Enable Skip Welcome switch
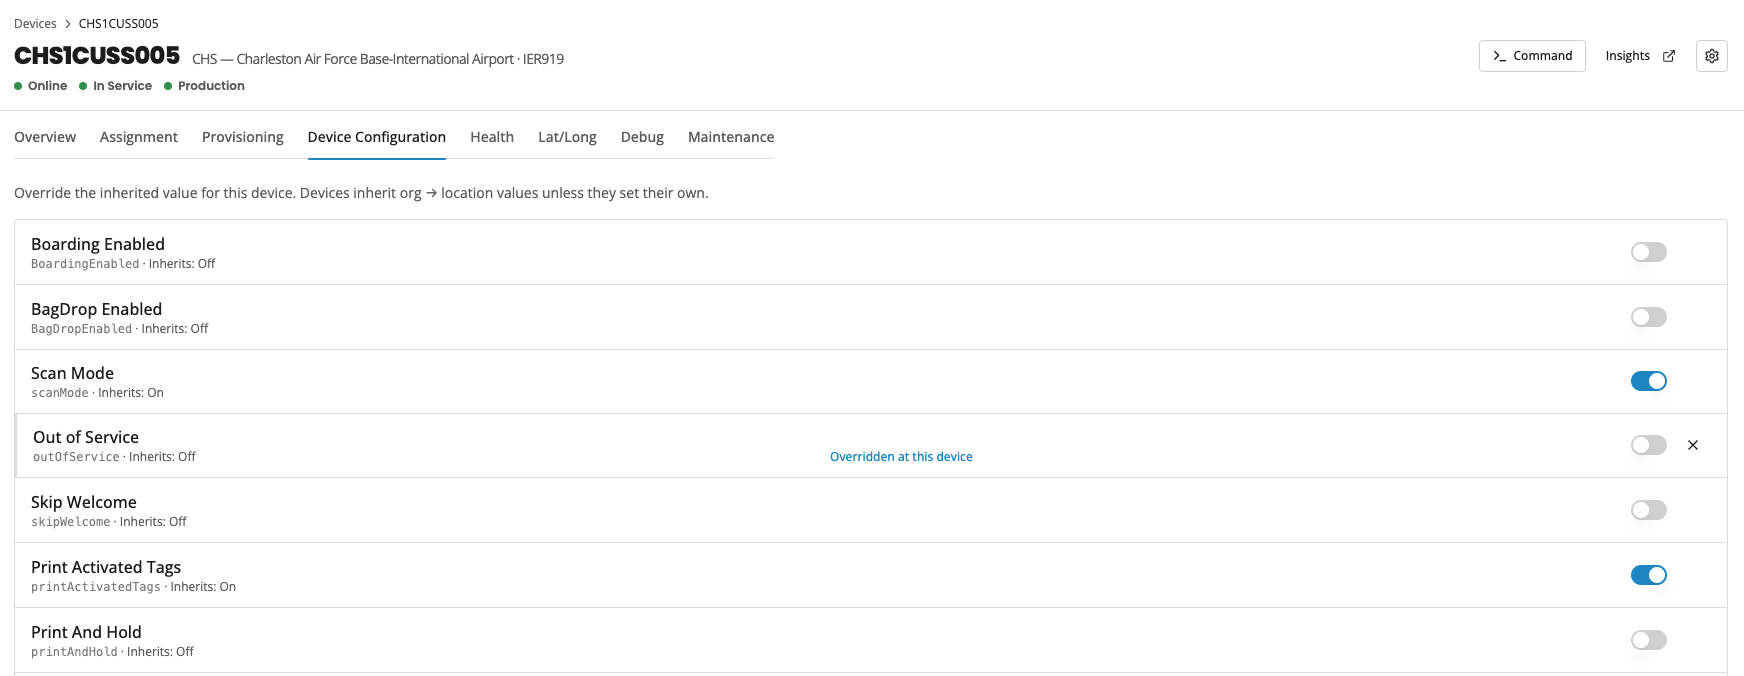Viewport: 1744px width, 676px height. coord(1649,510)
